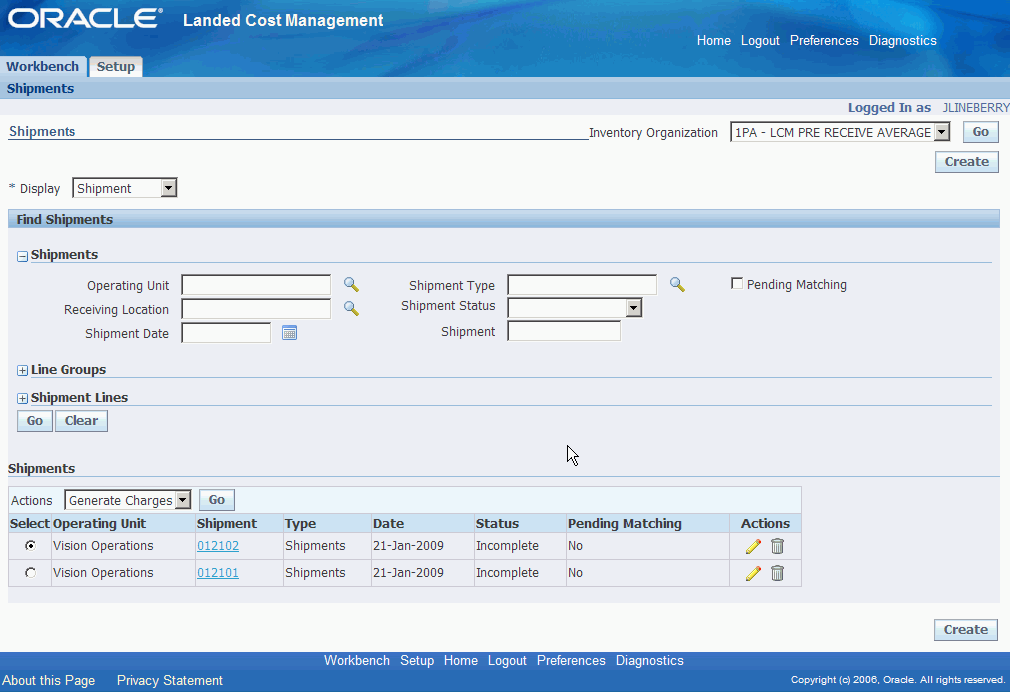Viewport: 1010px width, 692px height.
Task: Click the Operating Unit input field
Action: click(256, 285)
